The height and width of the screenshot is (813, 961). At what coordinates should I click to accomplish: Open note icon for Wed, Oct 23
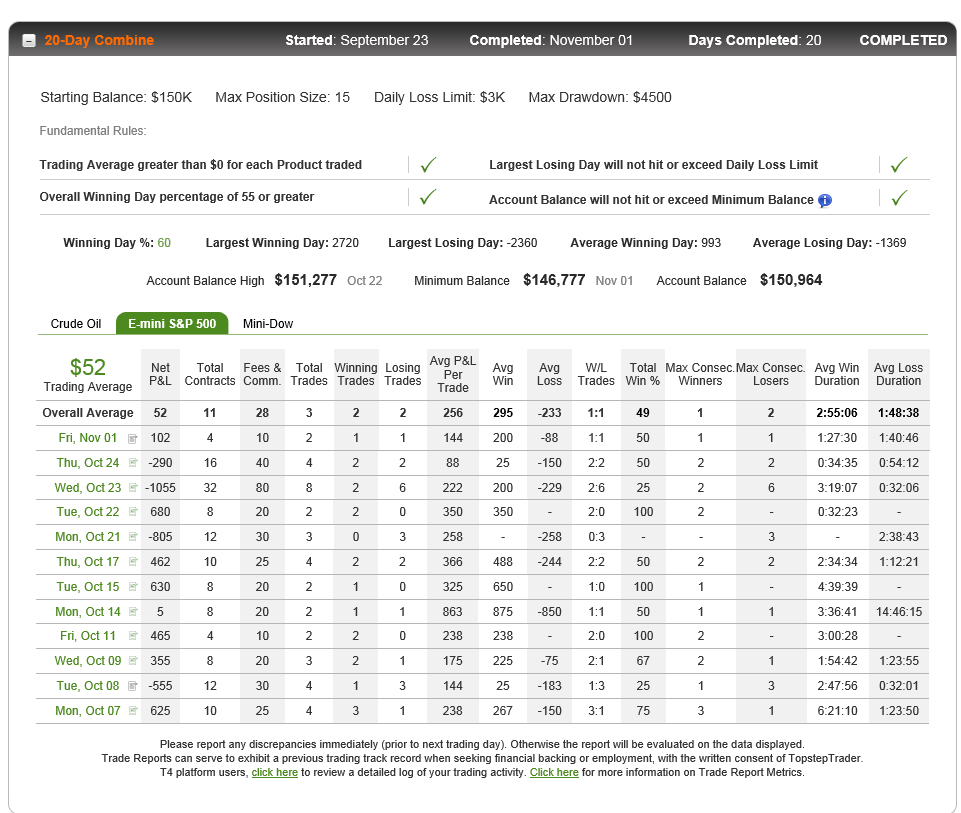click(132, 488)
